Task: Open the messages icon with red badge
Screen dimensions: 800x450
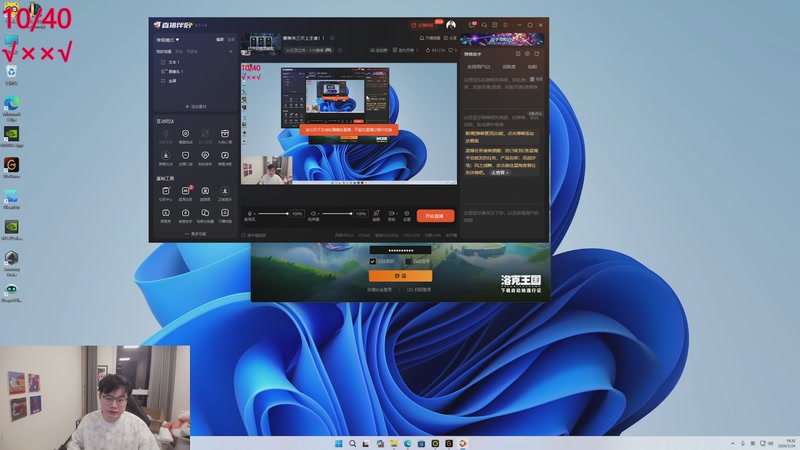Action: click(x=472, y=24)
